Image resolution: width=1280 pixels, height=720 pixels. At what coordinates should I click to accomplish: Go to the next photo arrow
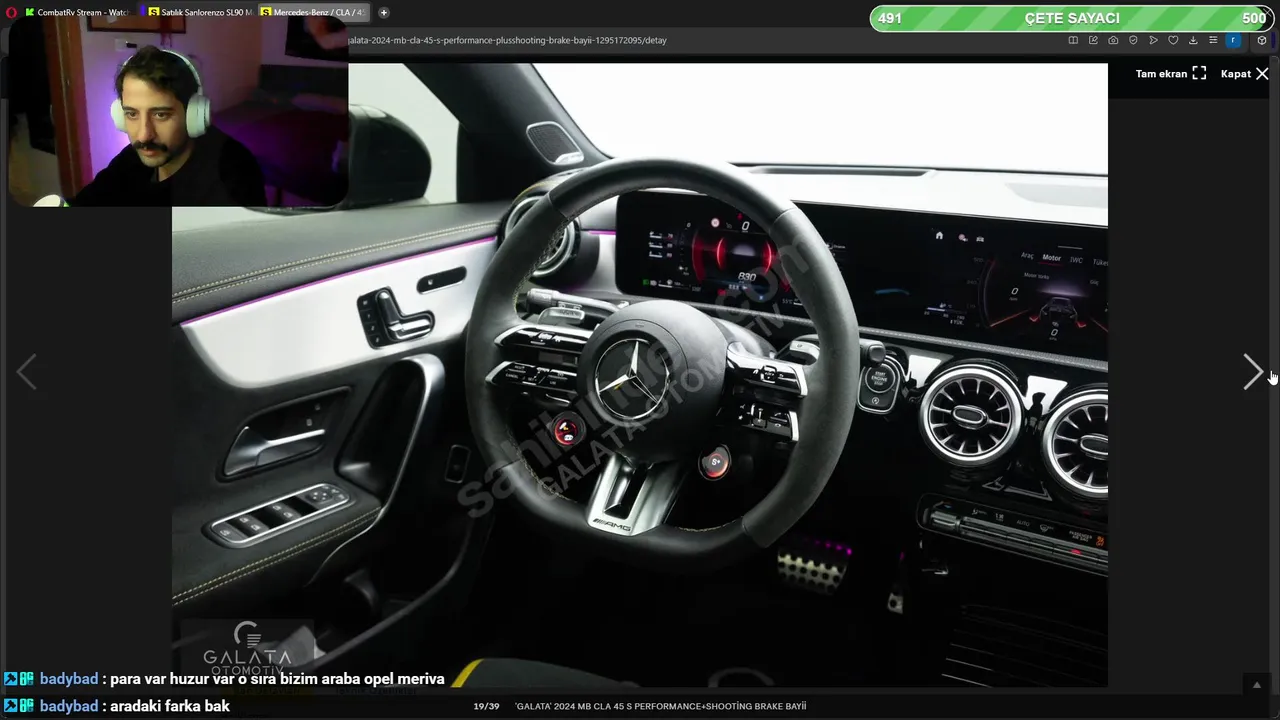point(1252,371)
